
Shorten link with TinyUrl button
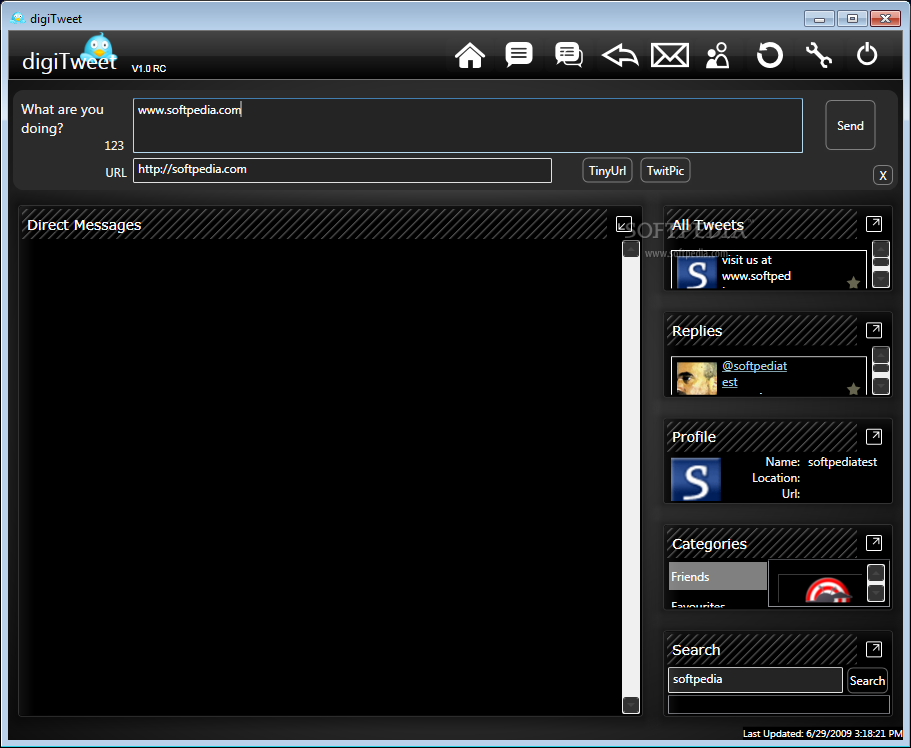coord(607,170)
